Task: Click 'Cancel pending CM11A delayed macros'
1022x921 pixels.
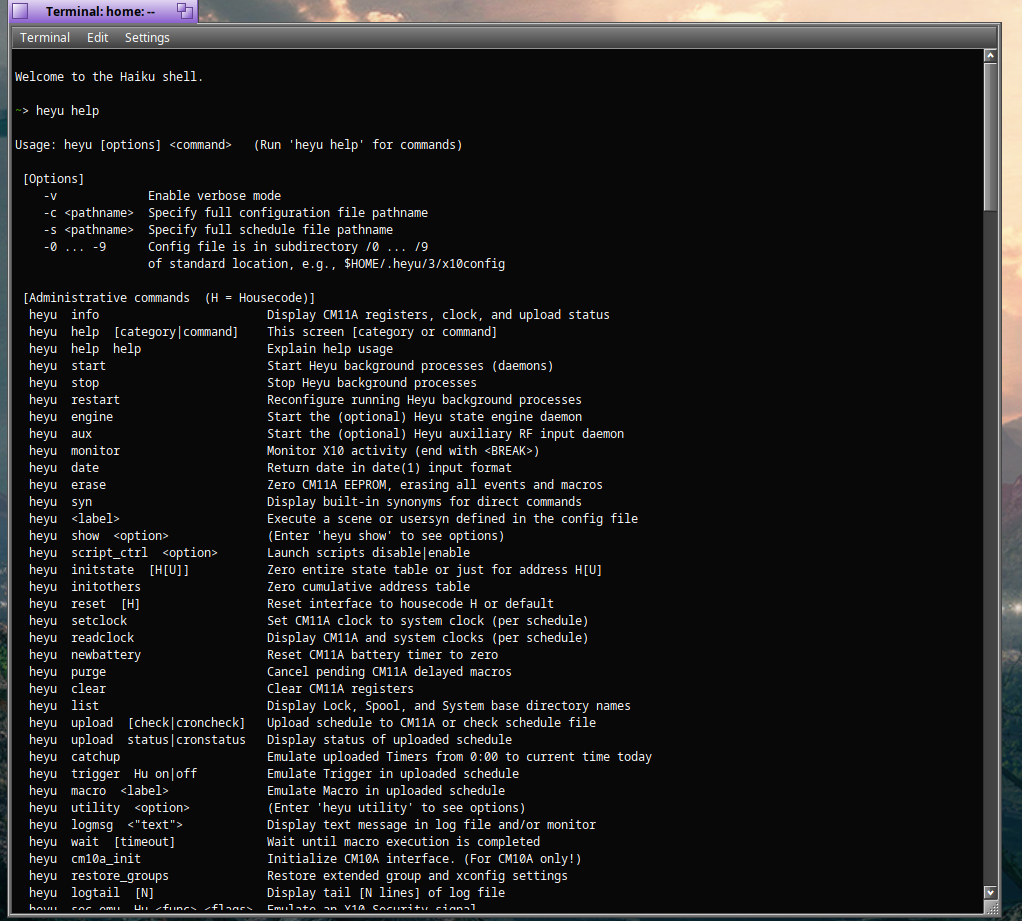Action: click(389, 671)
